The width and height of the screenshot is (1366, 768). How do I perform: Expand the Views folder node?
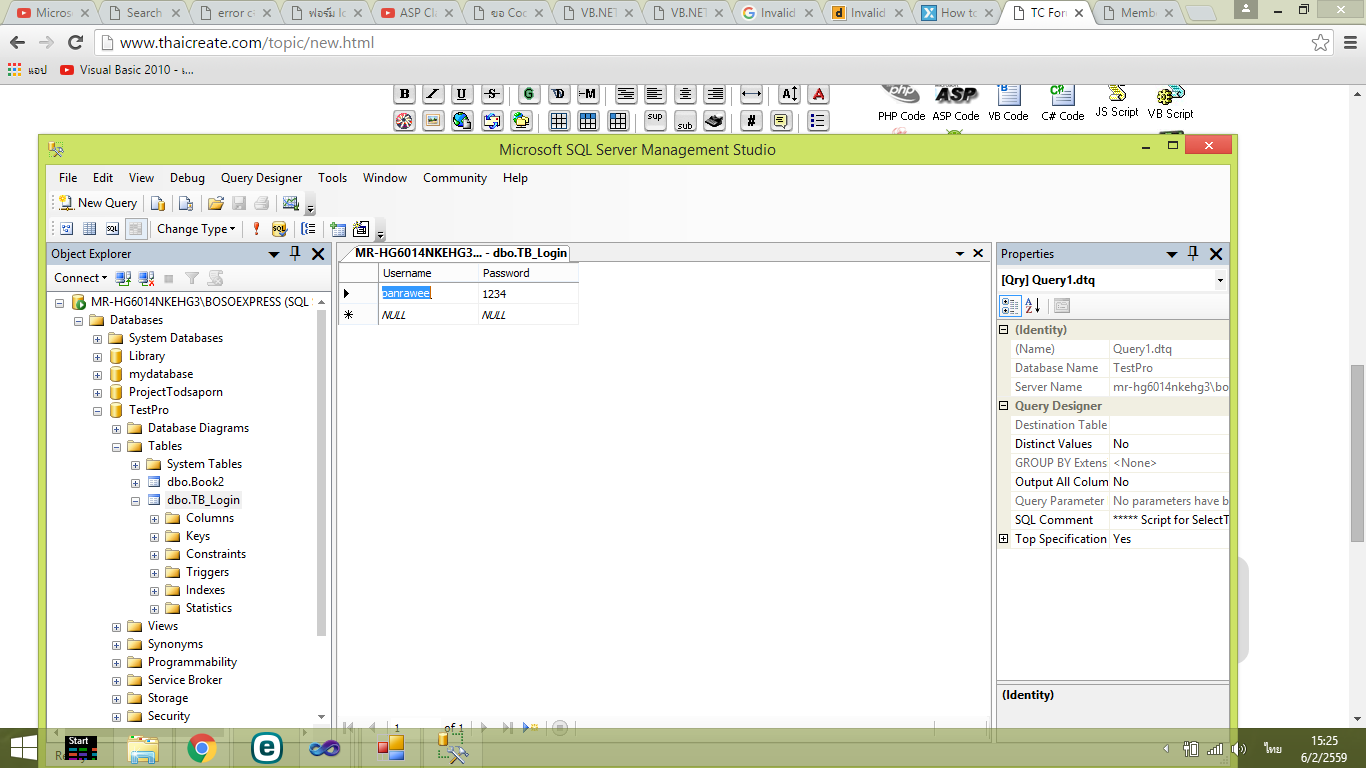pyautogui.click(x=116, y=627)
